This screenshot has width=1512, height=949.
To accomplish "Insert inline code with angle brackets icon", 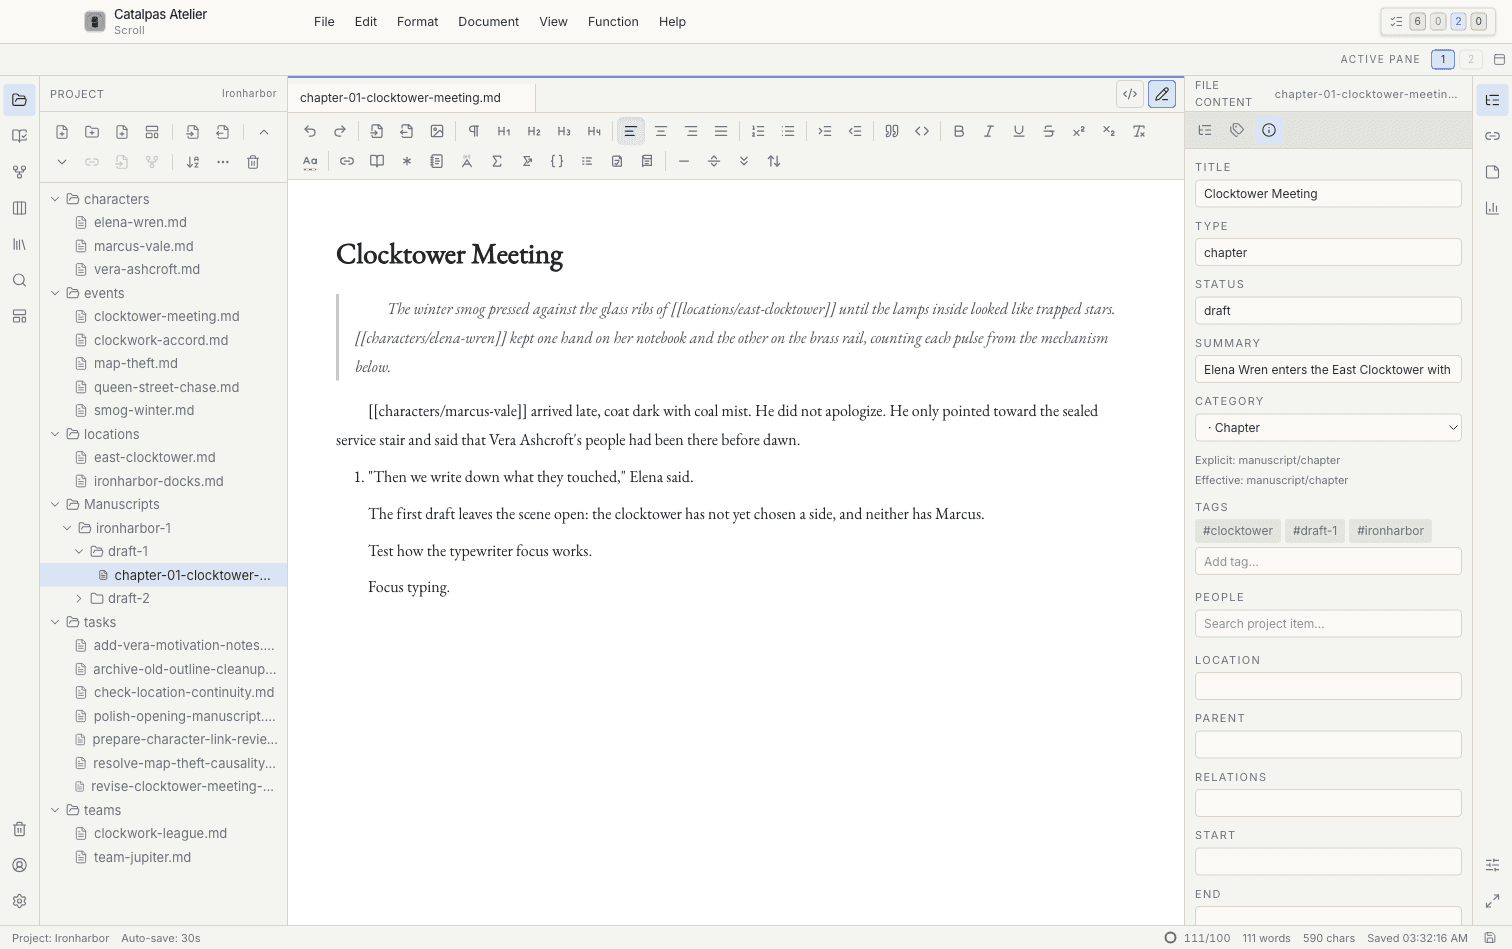I will coord(922,131).
